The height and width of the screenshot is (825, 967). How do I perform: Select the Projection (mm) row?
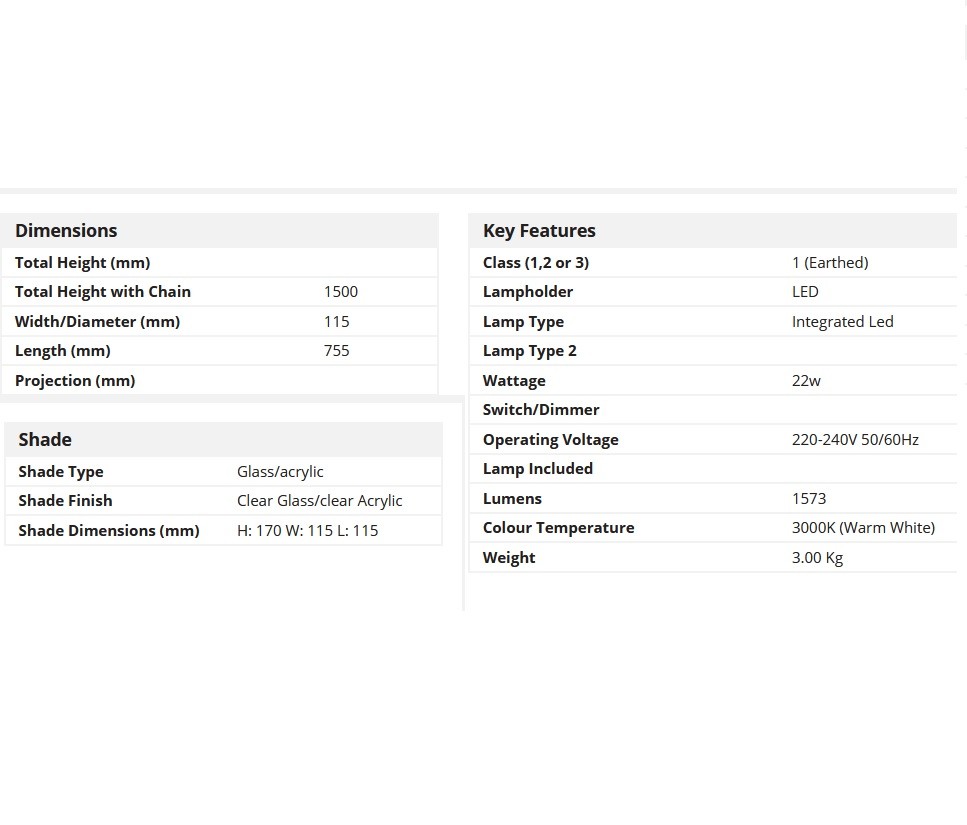pos(220,380)
